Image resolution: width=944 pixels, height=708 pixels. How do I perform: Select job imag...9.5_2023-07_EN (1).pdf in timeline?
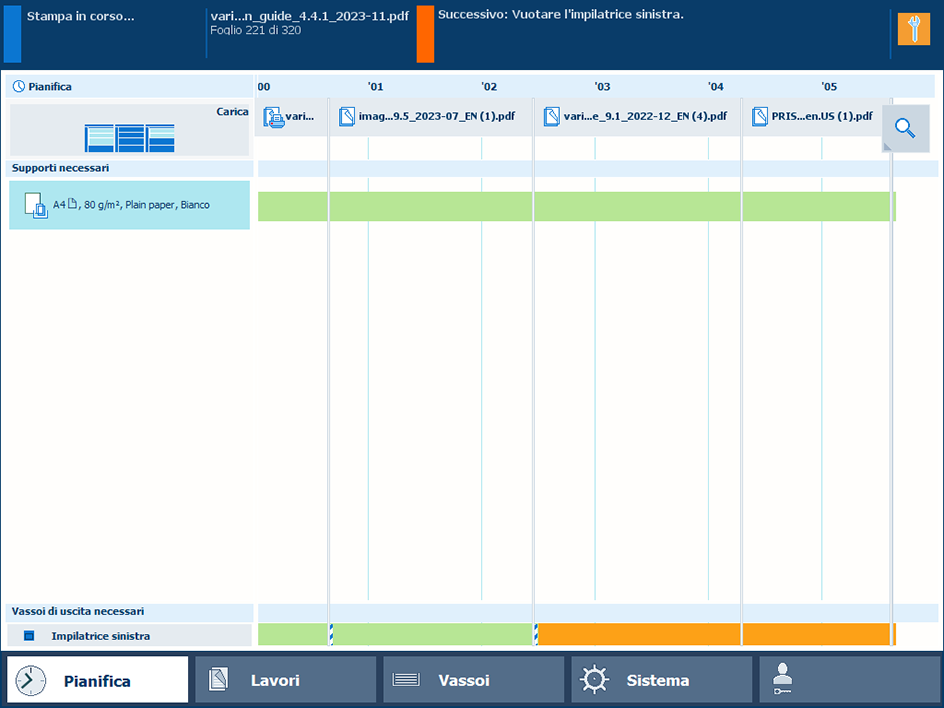click(431, 117)
